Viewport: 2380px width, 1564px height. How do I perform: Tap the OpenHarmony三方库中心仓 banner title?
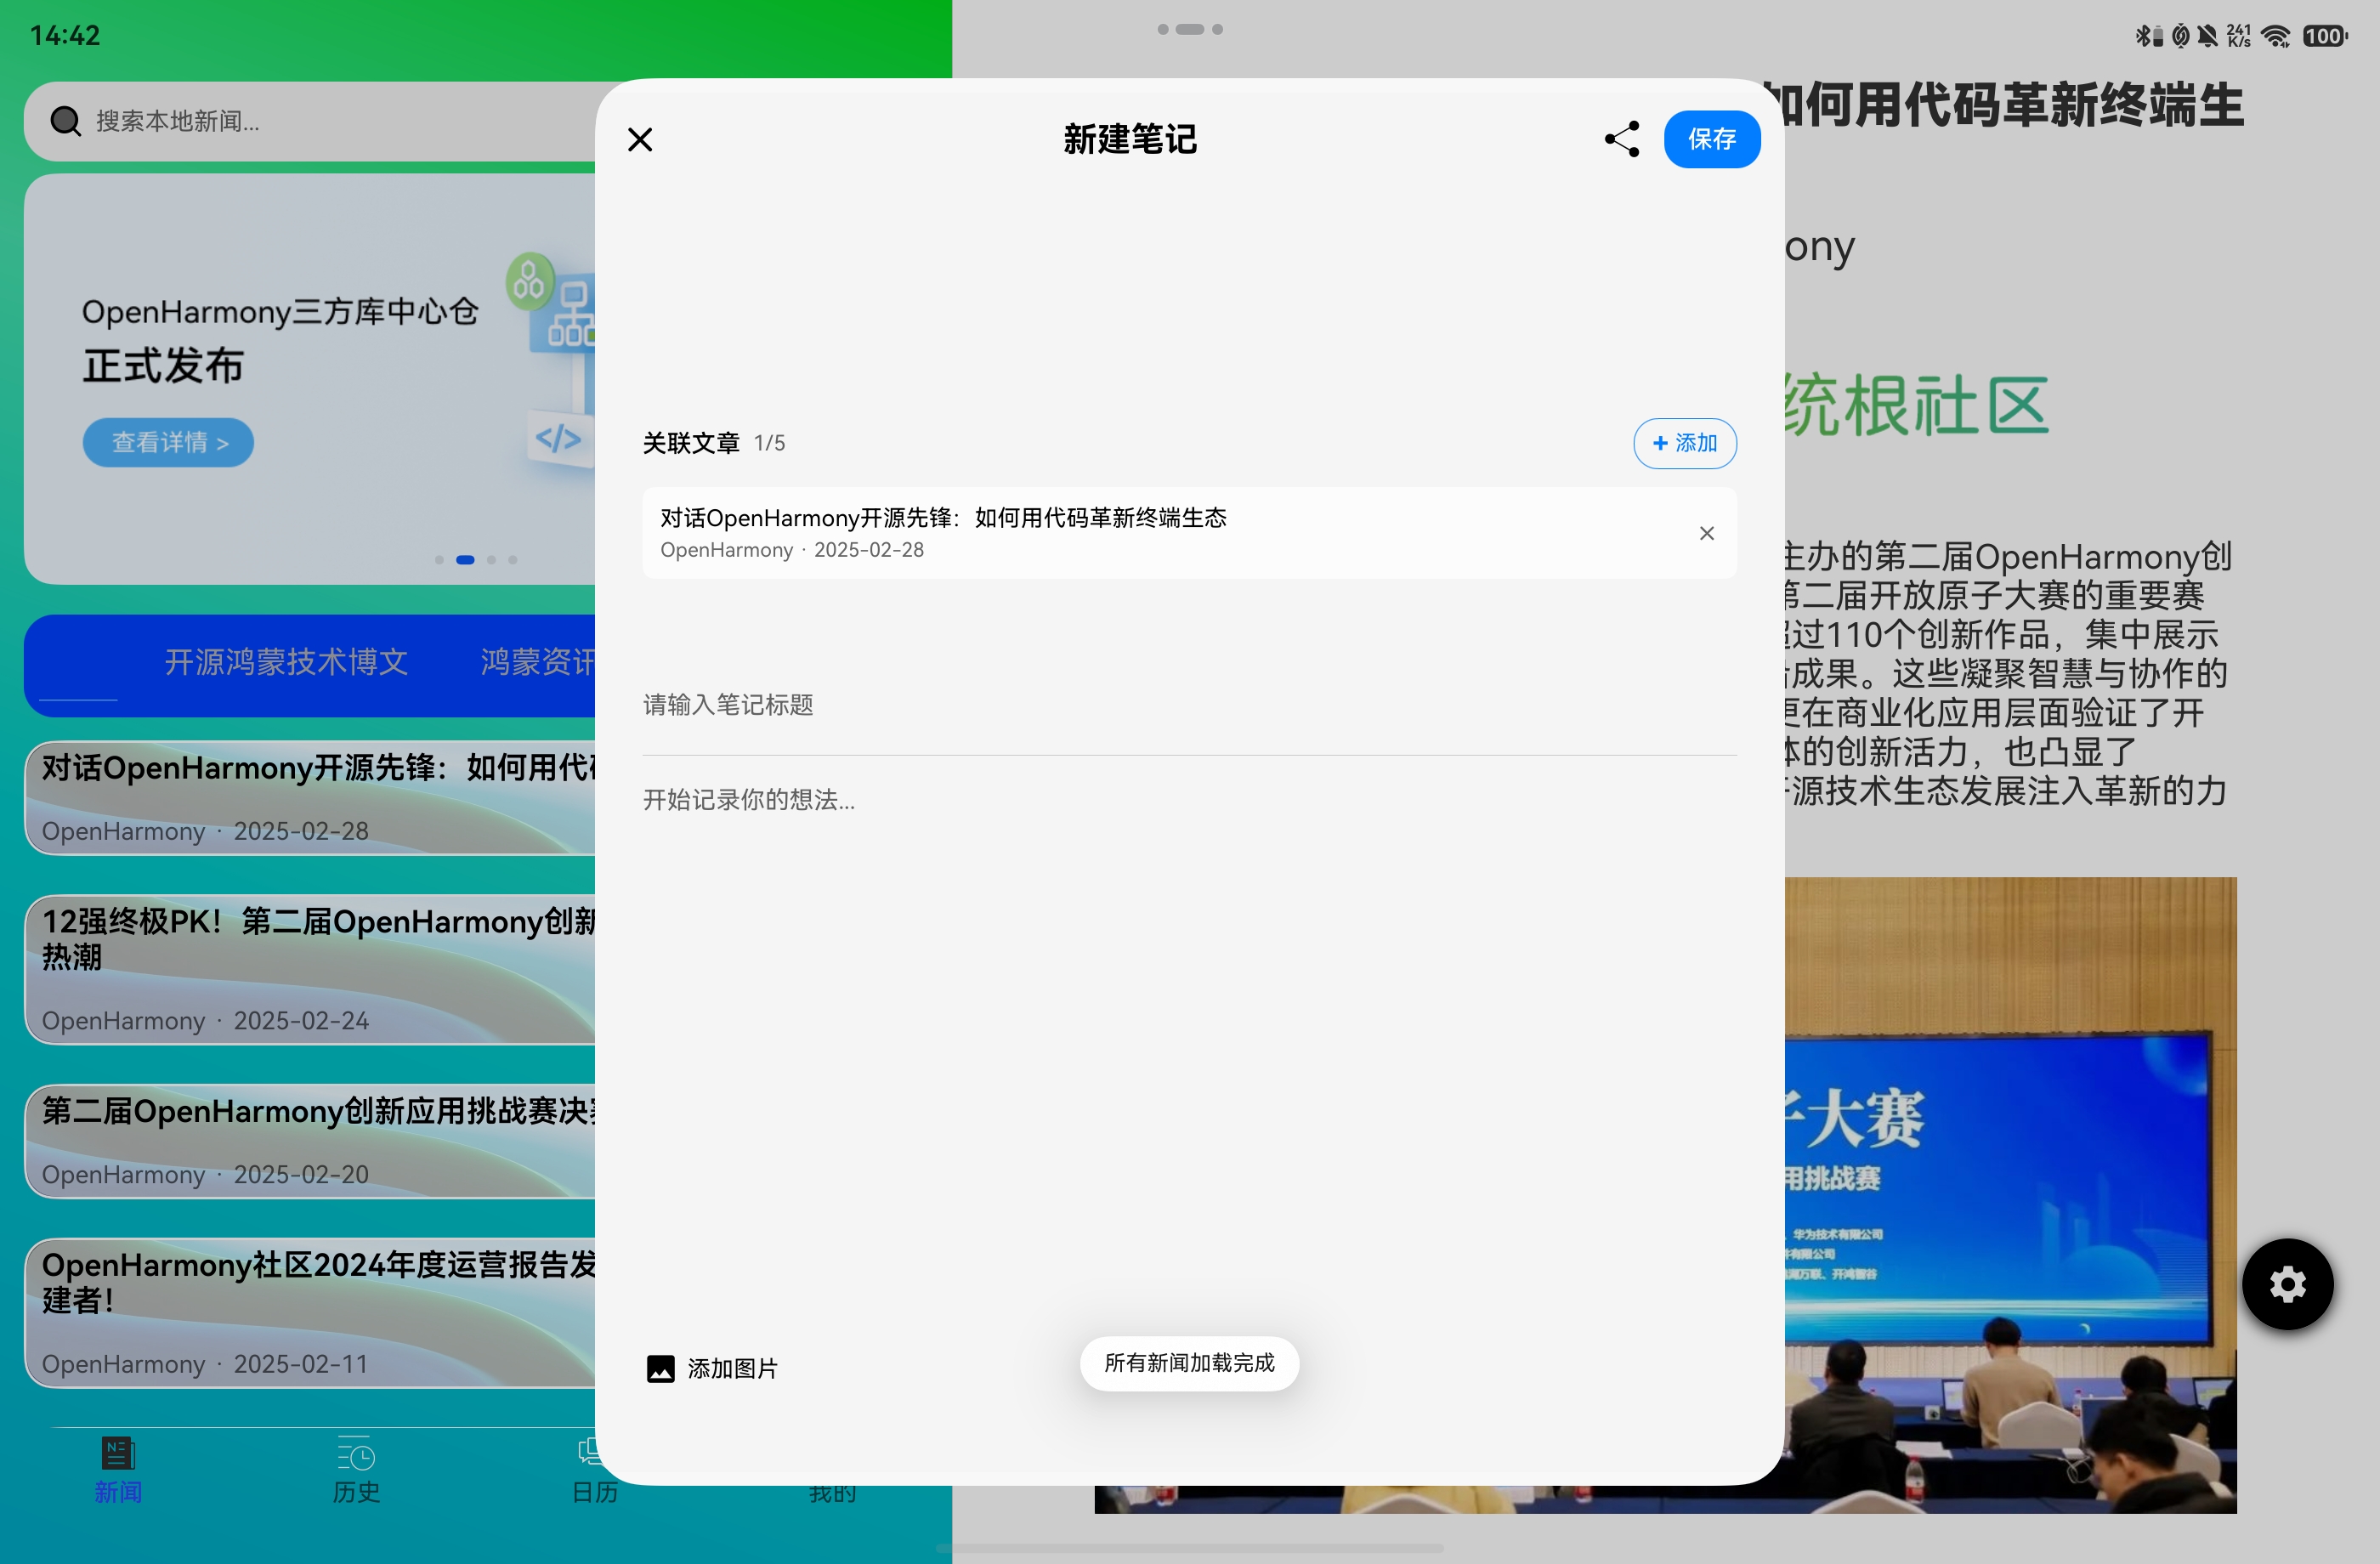[x=280, y=311]
